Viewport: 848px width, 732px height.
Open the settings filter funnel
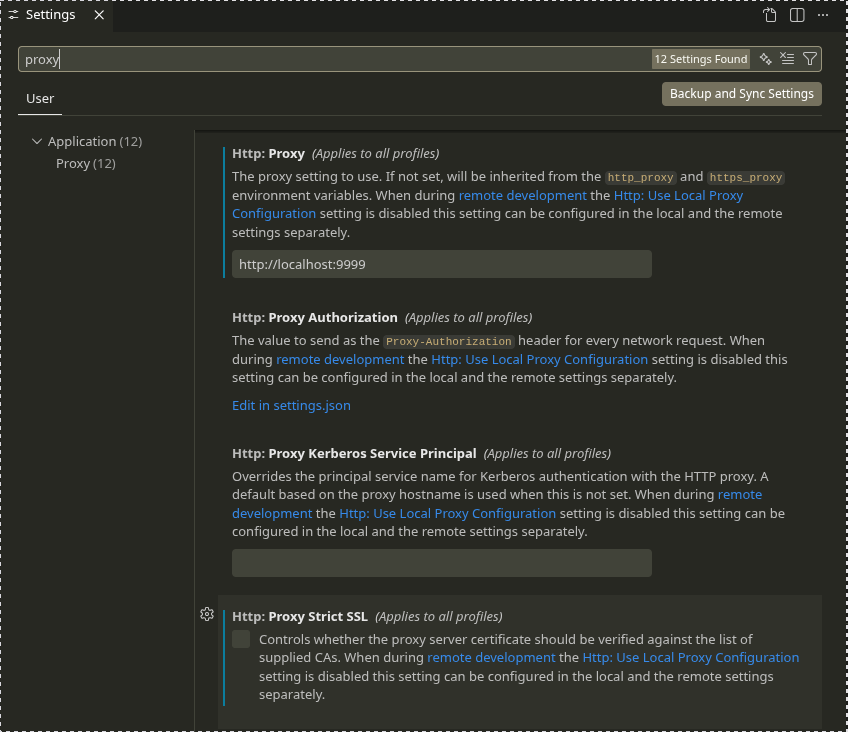coord(810,59)
